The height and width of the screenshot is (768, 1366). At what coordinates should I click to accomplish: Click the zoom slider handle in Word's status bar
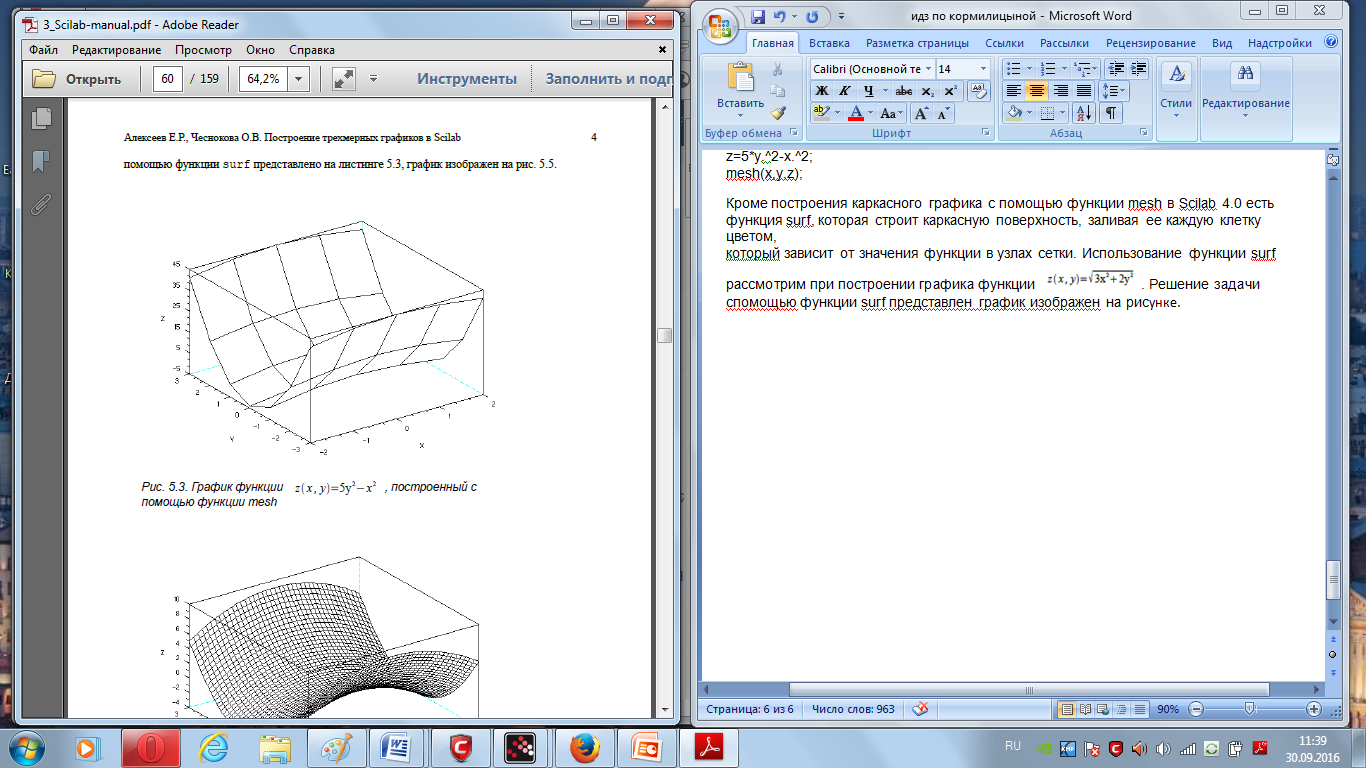tap(1249, 708)
